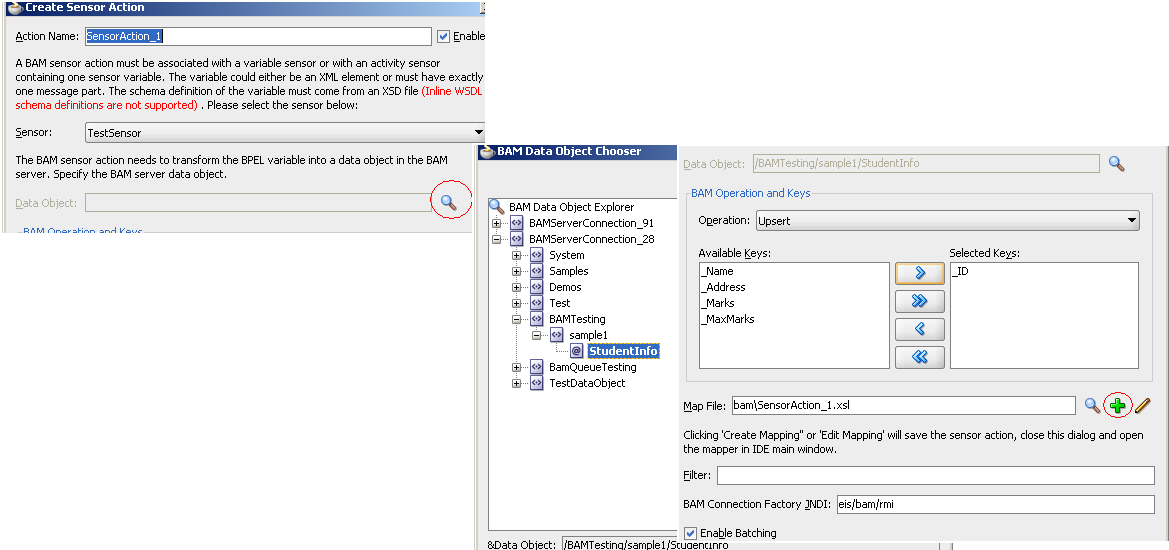Collapse the BAMTesting tree node
This screenshot has width=1169, height=550.
click(x=516, y=319)
